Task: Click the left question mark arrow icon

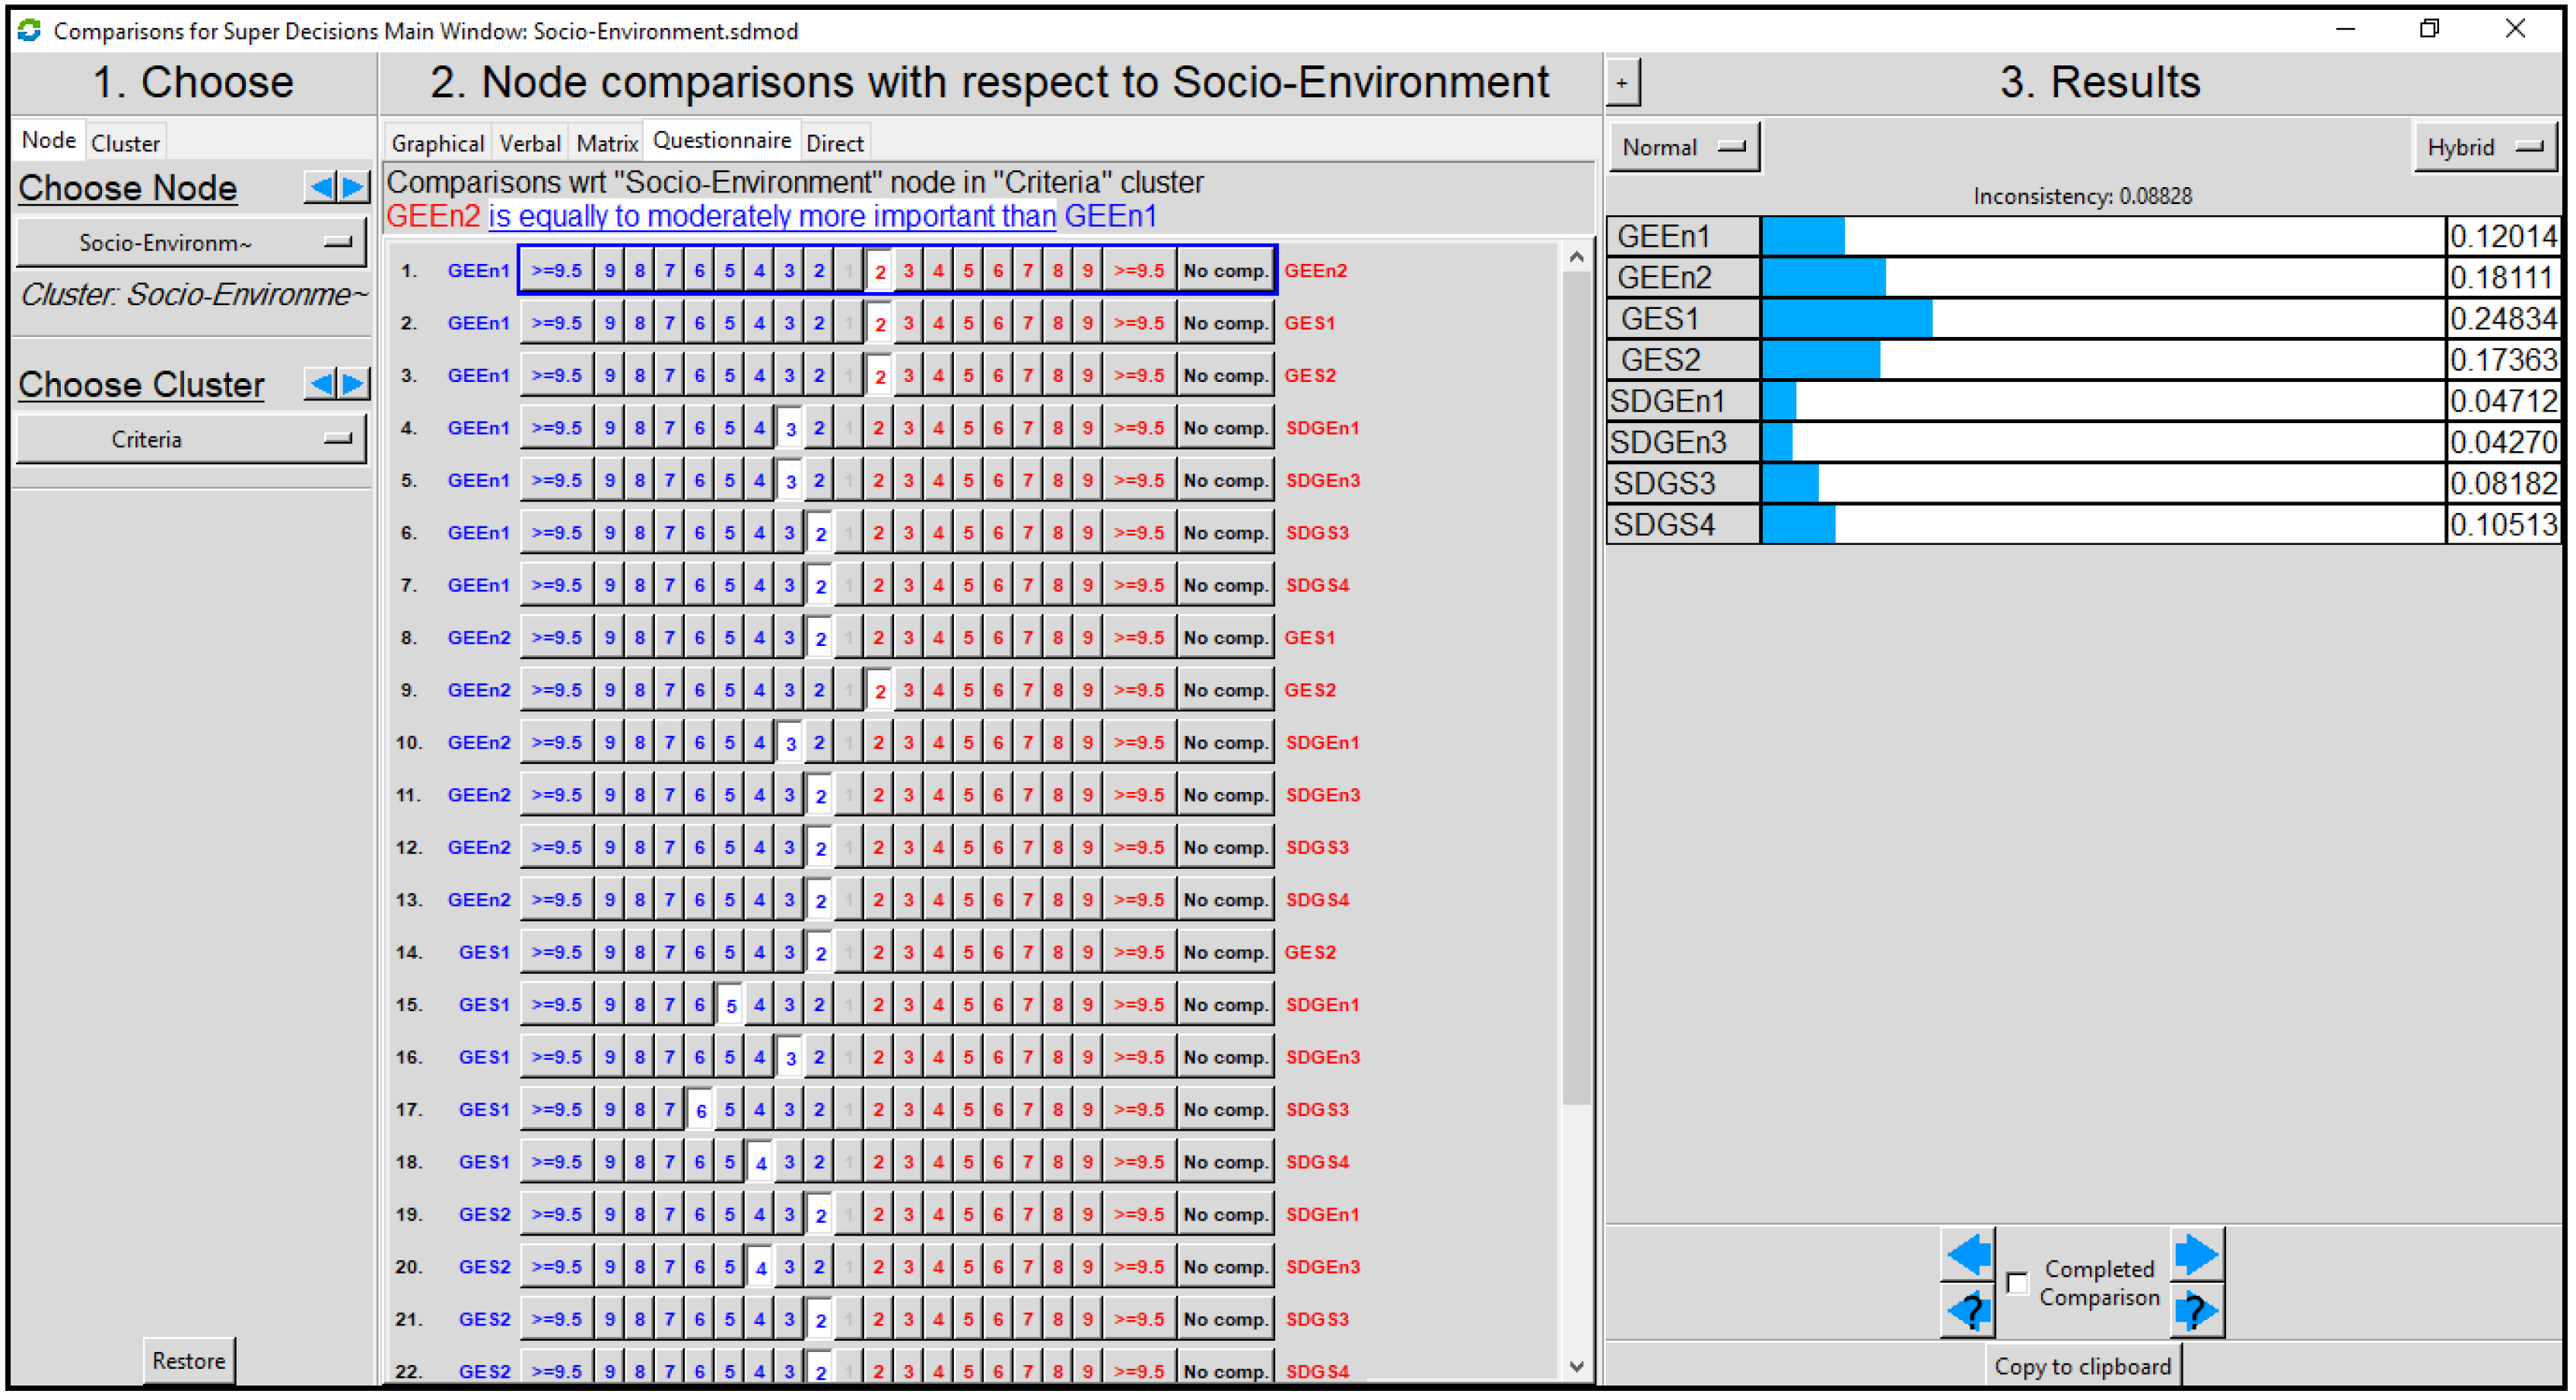Action: [1968, 1311]
